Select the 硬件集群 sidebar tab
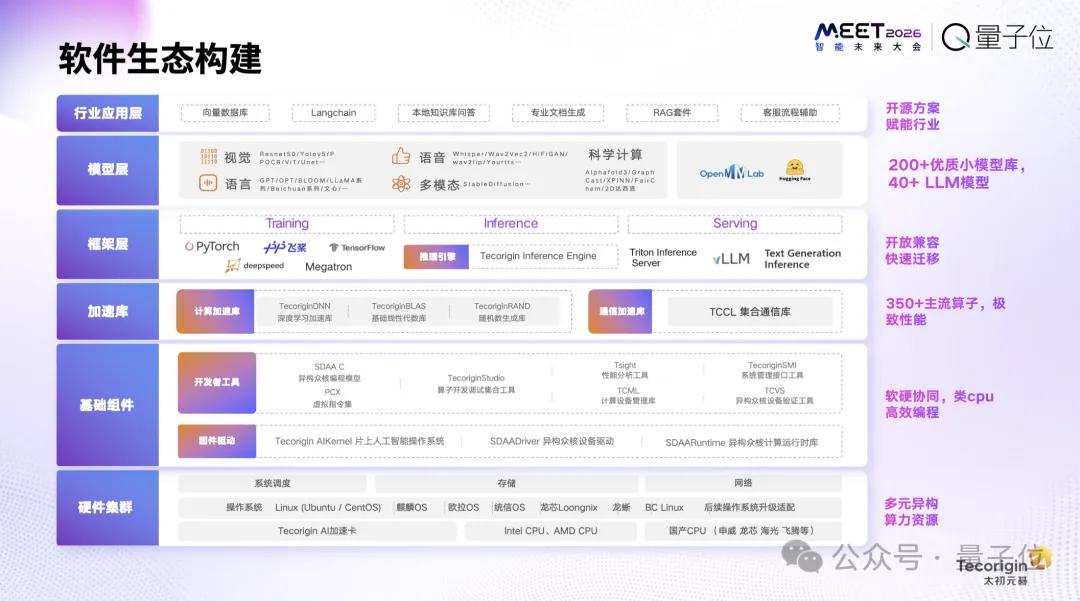This screenshot has height=601, width=1080. pos(106,508)
